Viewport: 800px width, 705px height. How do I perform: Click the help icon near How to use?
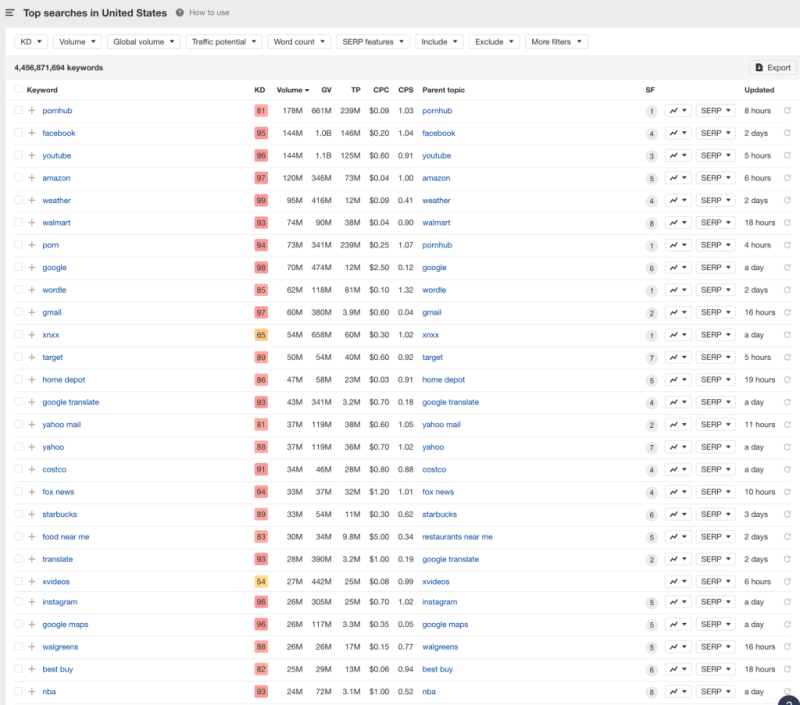(179, 13)
